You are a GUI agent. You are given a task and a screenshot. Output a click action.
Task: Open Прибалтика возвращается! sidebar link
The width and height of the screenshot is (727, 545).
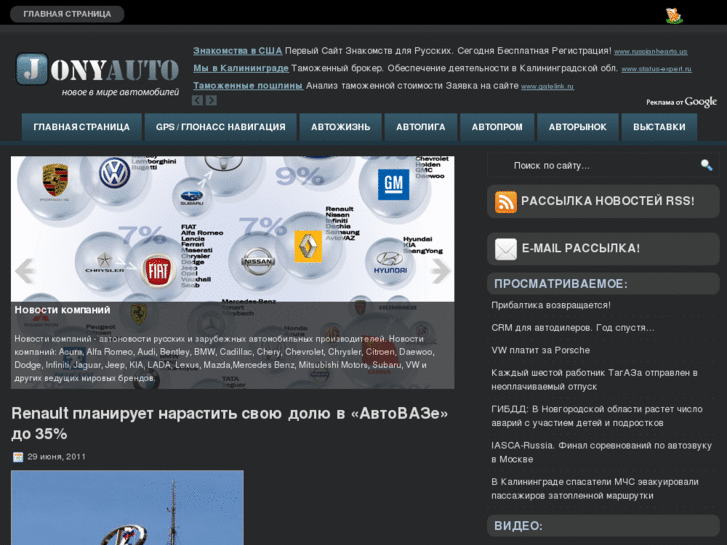[x=551, y=305]
